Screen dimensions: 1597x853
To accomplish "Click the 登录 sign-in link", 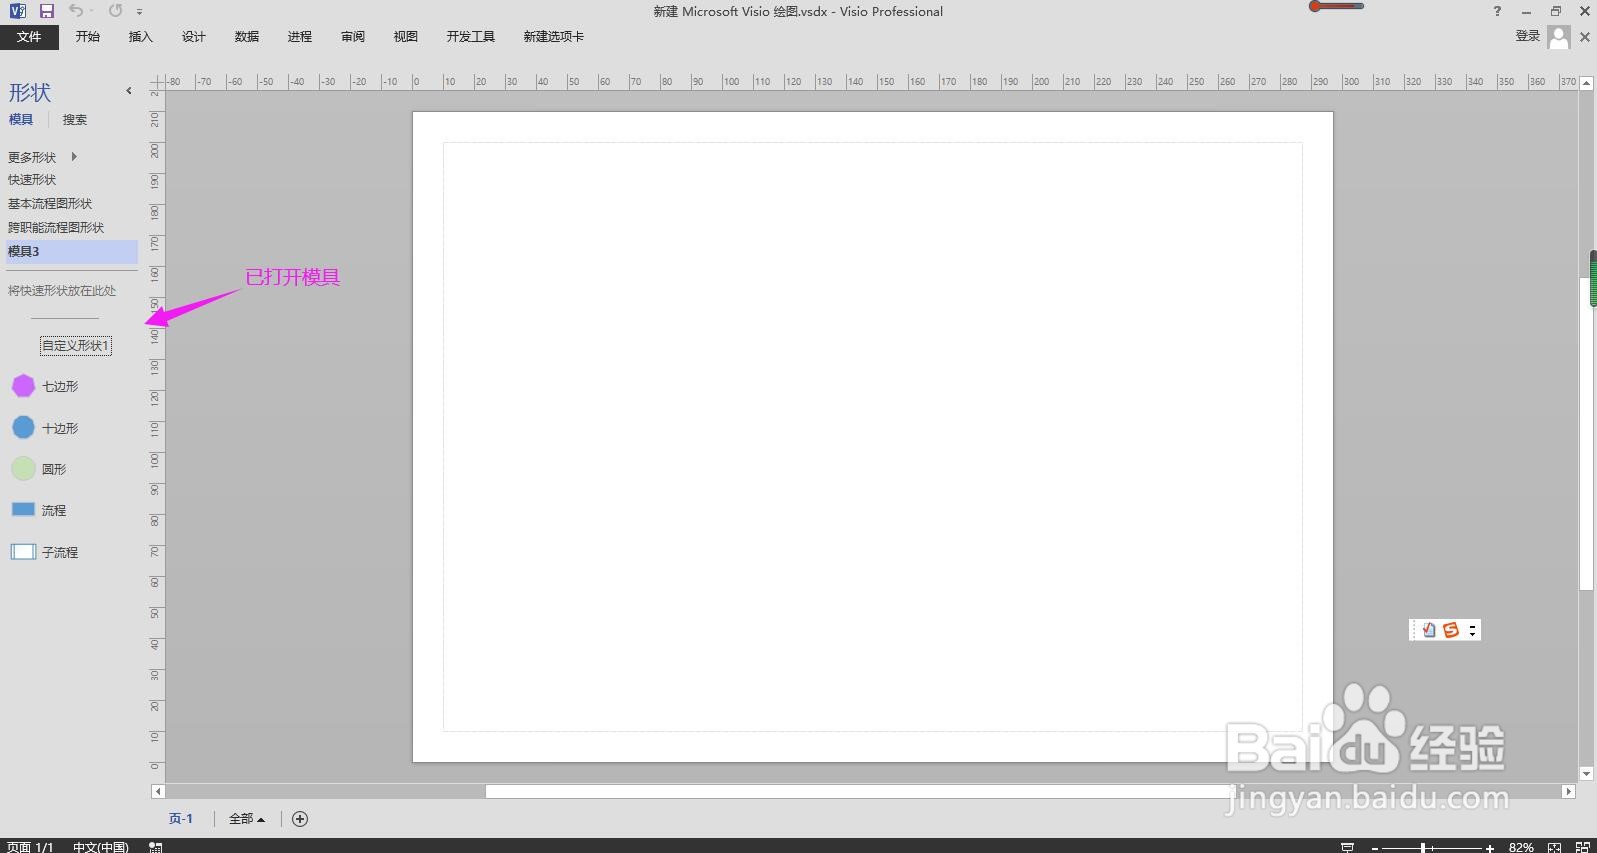I will click(x=1527, y=36).
